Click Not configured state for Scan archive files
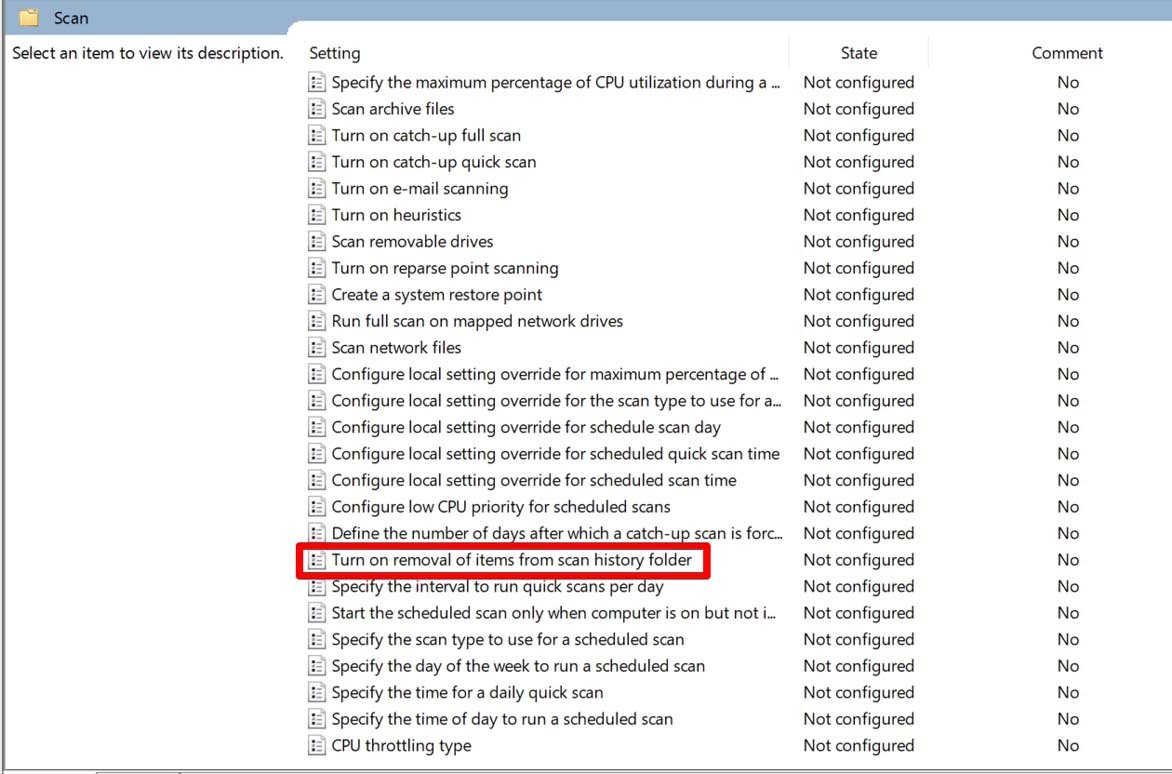The width and height of the screenshot is (1172, 774). 858,109
